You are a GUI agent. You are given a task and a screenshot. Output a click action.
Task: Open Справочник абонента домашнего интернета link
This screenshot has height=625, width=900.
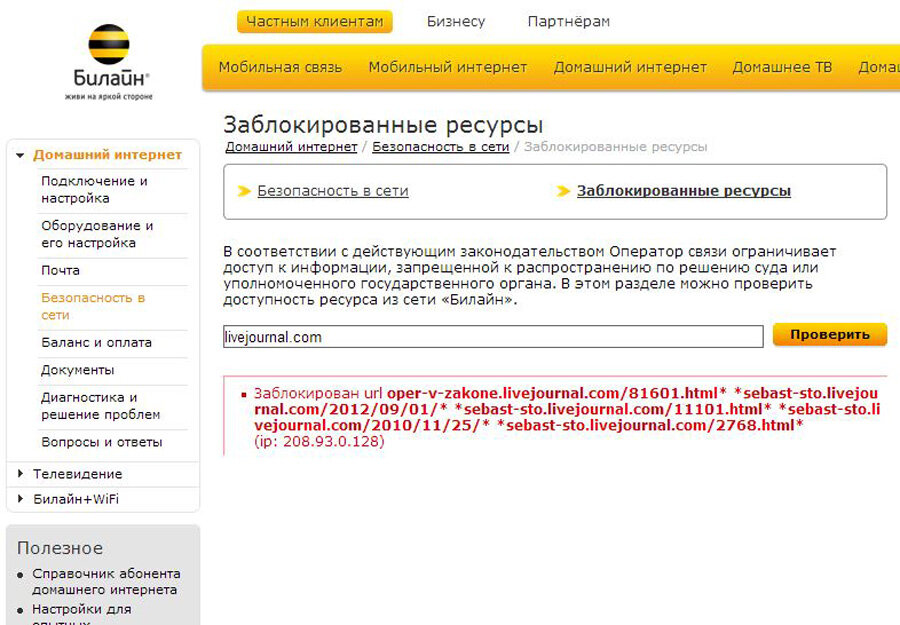pyautogui.click(x=106, y=581)
